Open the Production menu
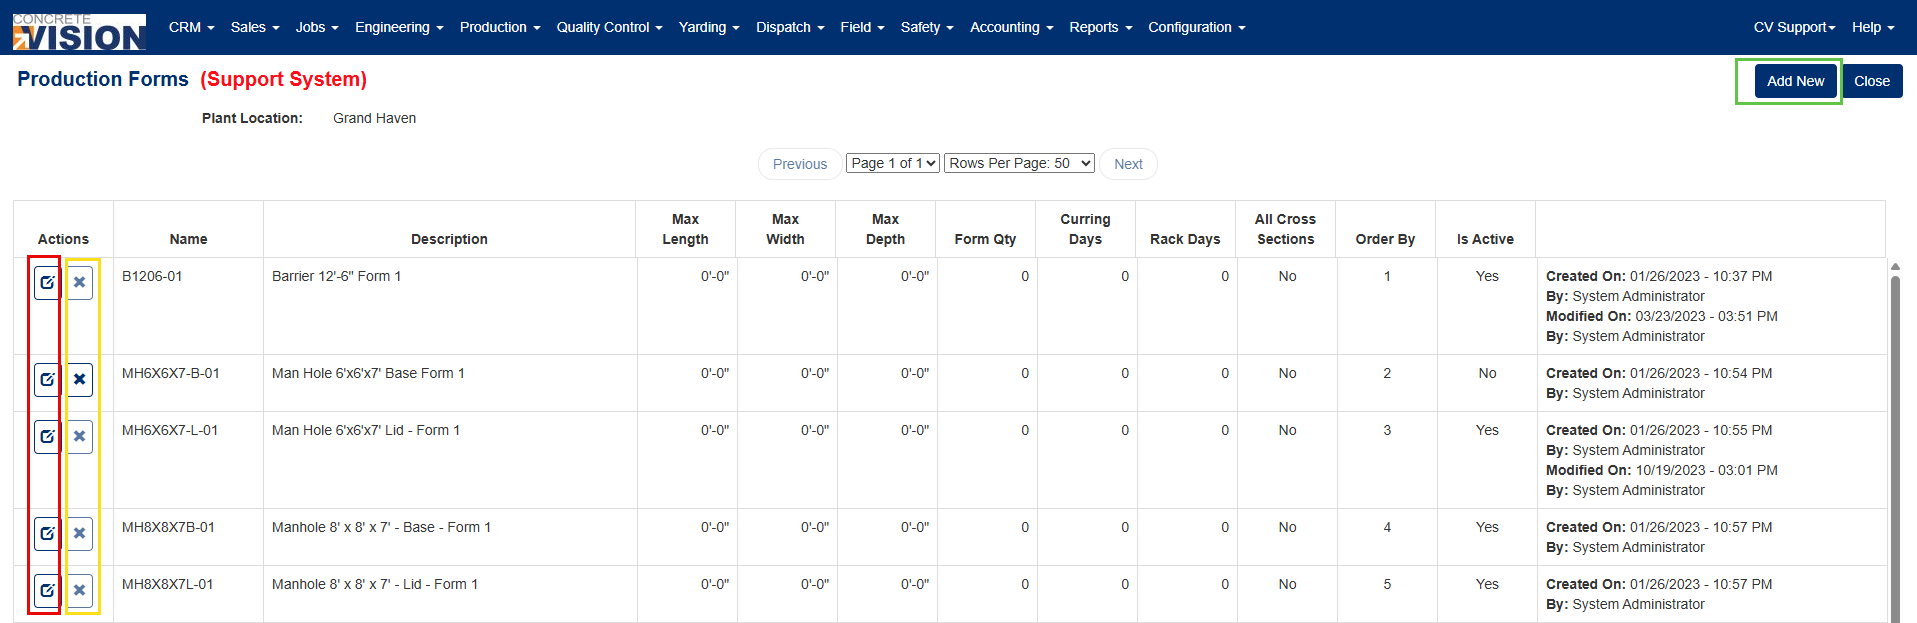The width and height of the screenshot is (1917, 623). pyautogui.click(x=499, y=27)
